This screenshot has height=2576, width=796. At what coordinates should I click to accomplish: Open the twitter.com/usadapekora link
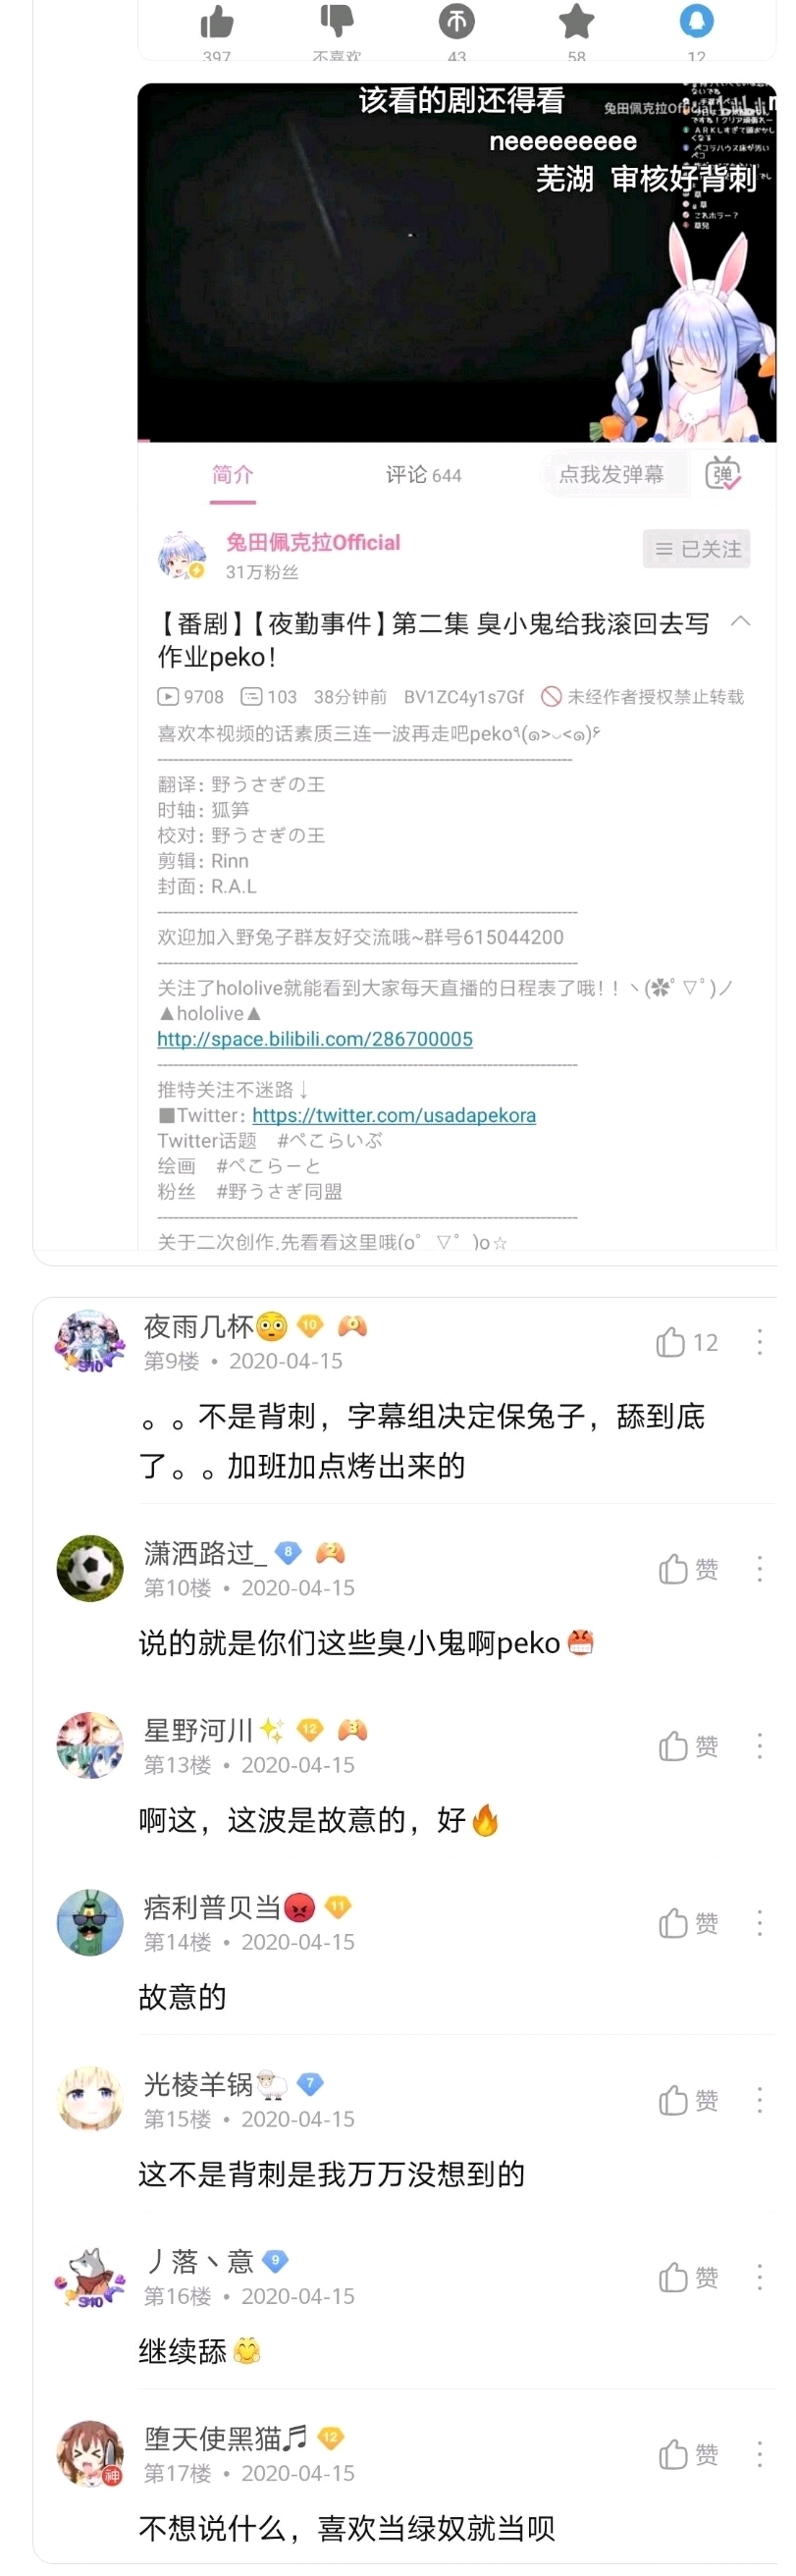tap(394, 1115)
